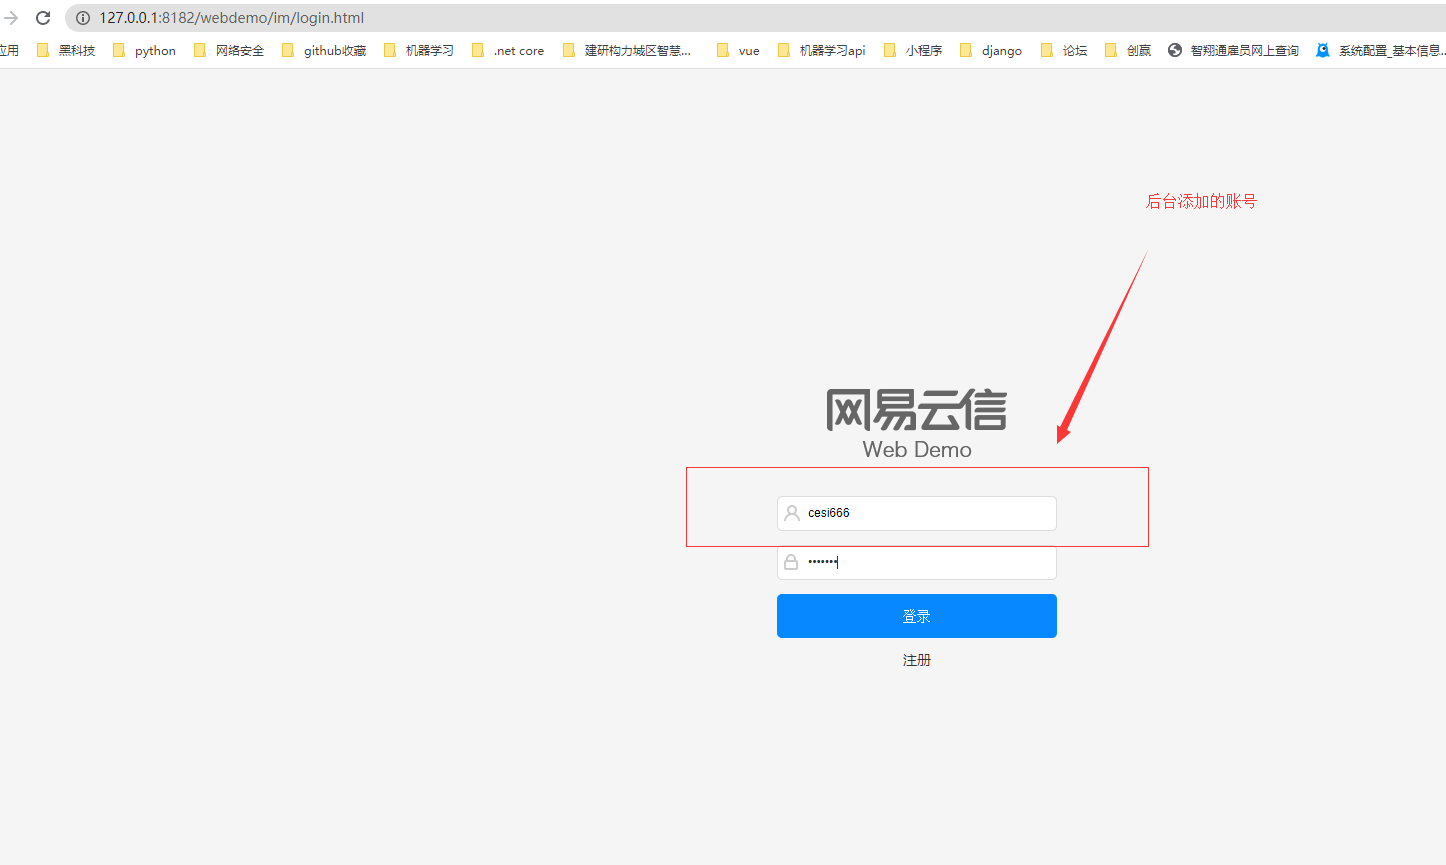1446x865 pixels.
Task: Click the lock icon in the password field
Action: pyautogui.click(x=791, y=562)
